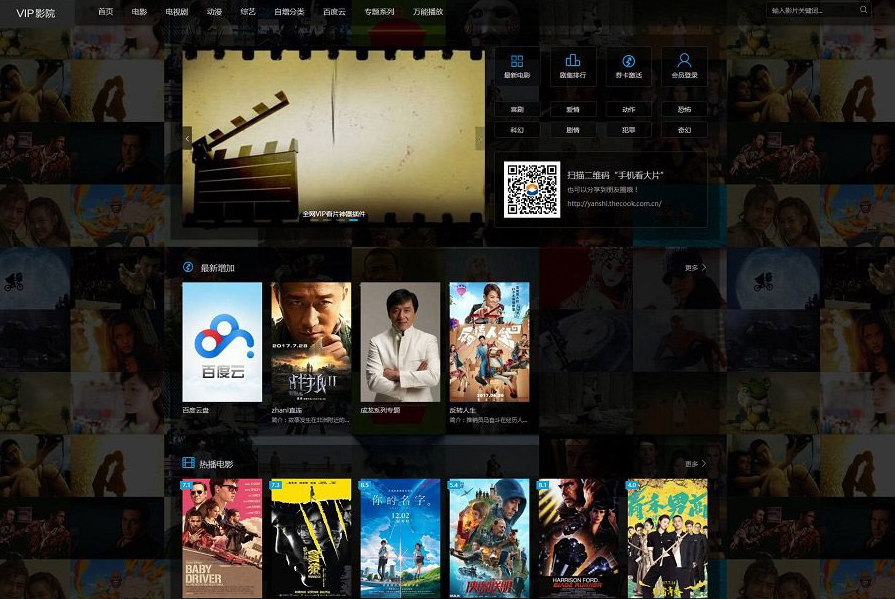The image size is (895, 599).
Task: Click the 热播电影 film strip icon
Action: (x=188, y=463)
